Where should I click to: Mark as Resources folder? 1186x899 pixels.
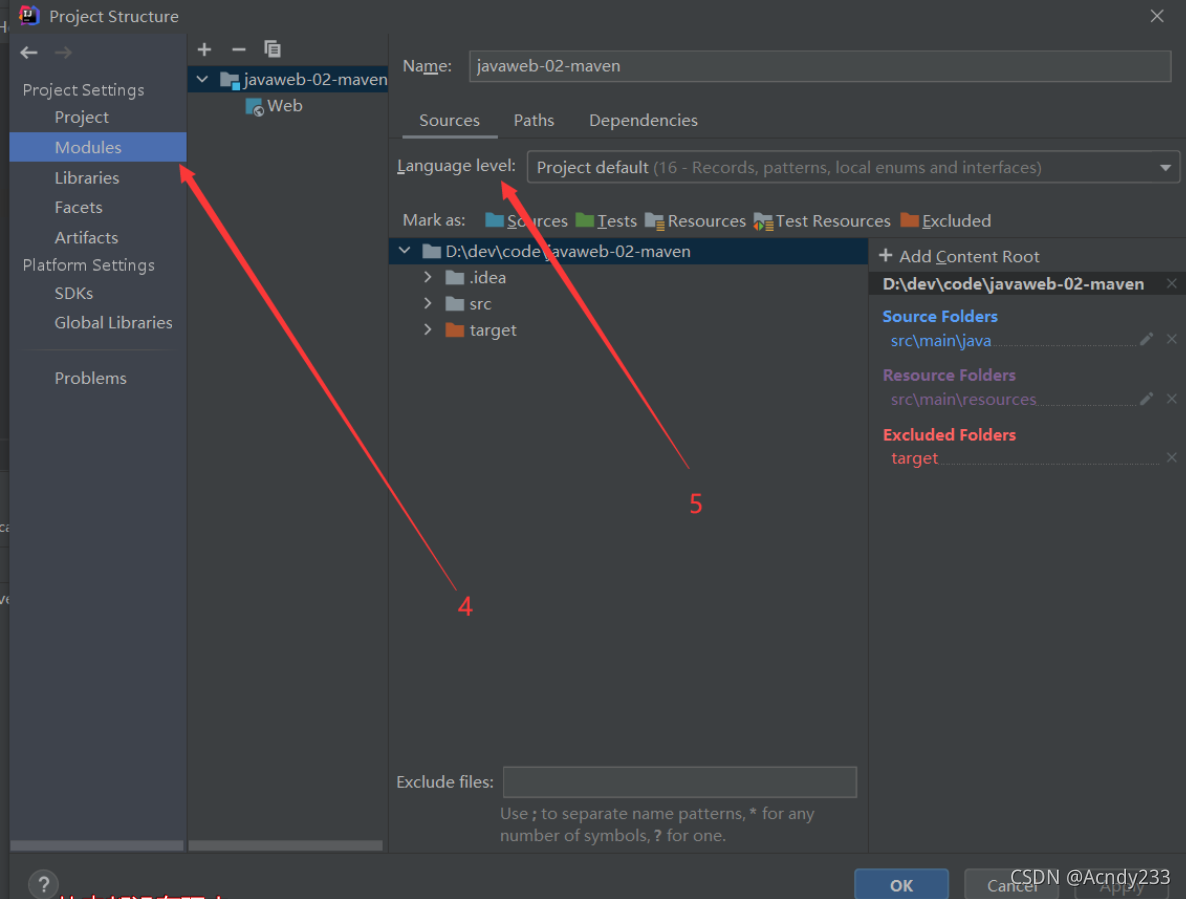[695, 221]
